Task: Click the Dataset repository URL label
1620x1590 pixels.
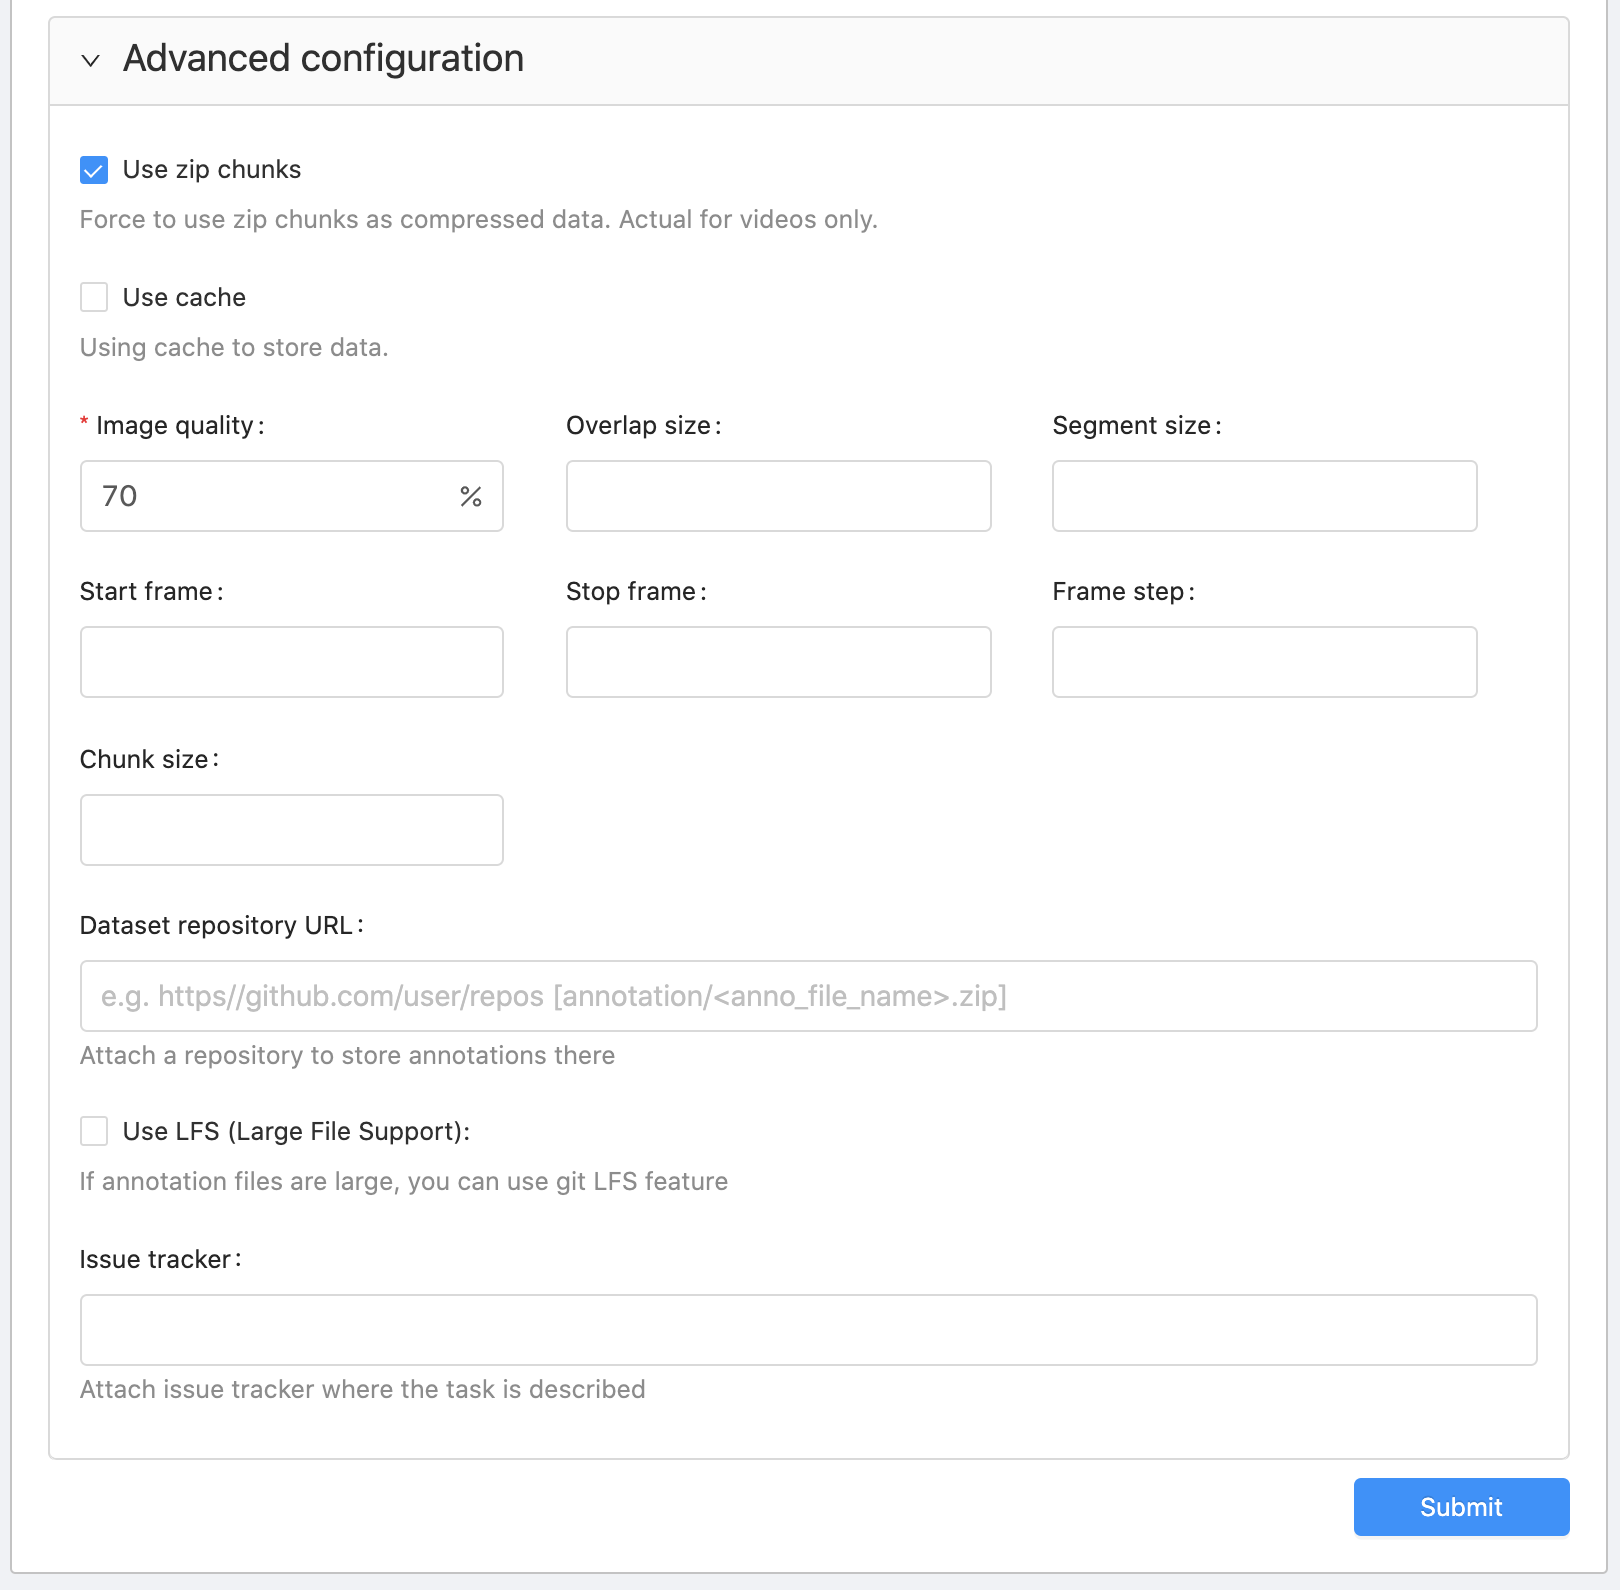Action: (216, 926)
